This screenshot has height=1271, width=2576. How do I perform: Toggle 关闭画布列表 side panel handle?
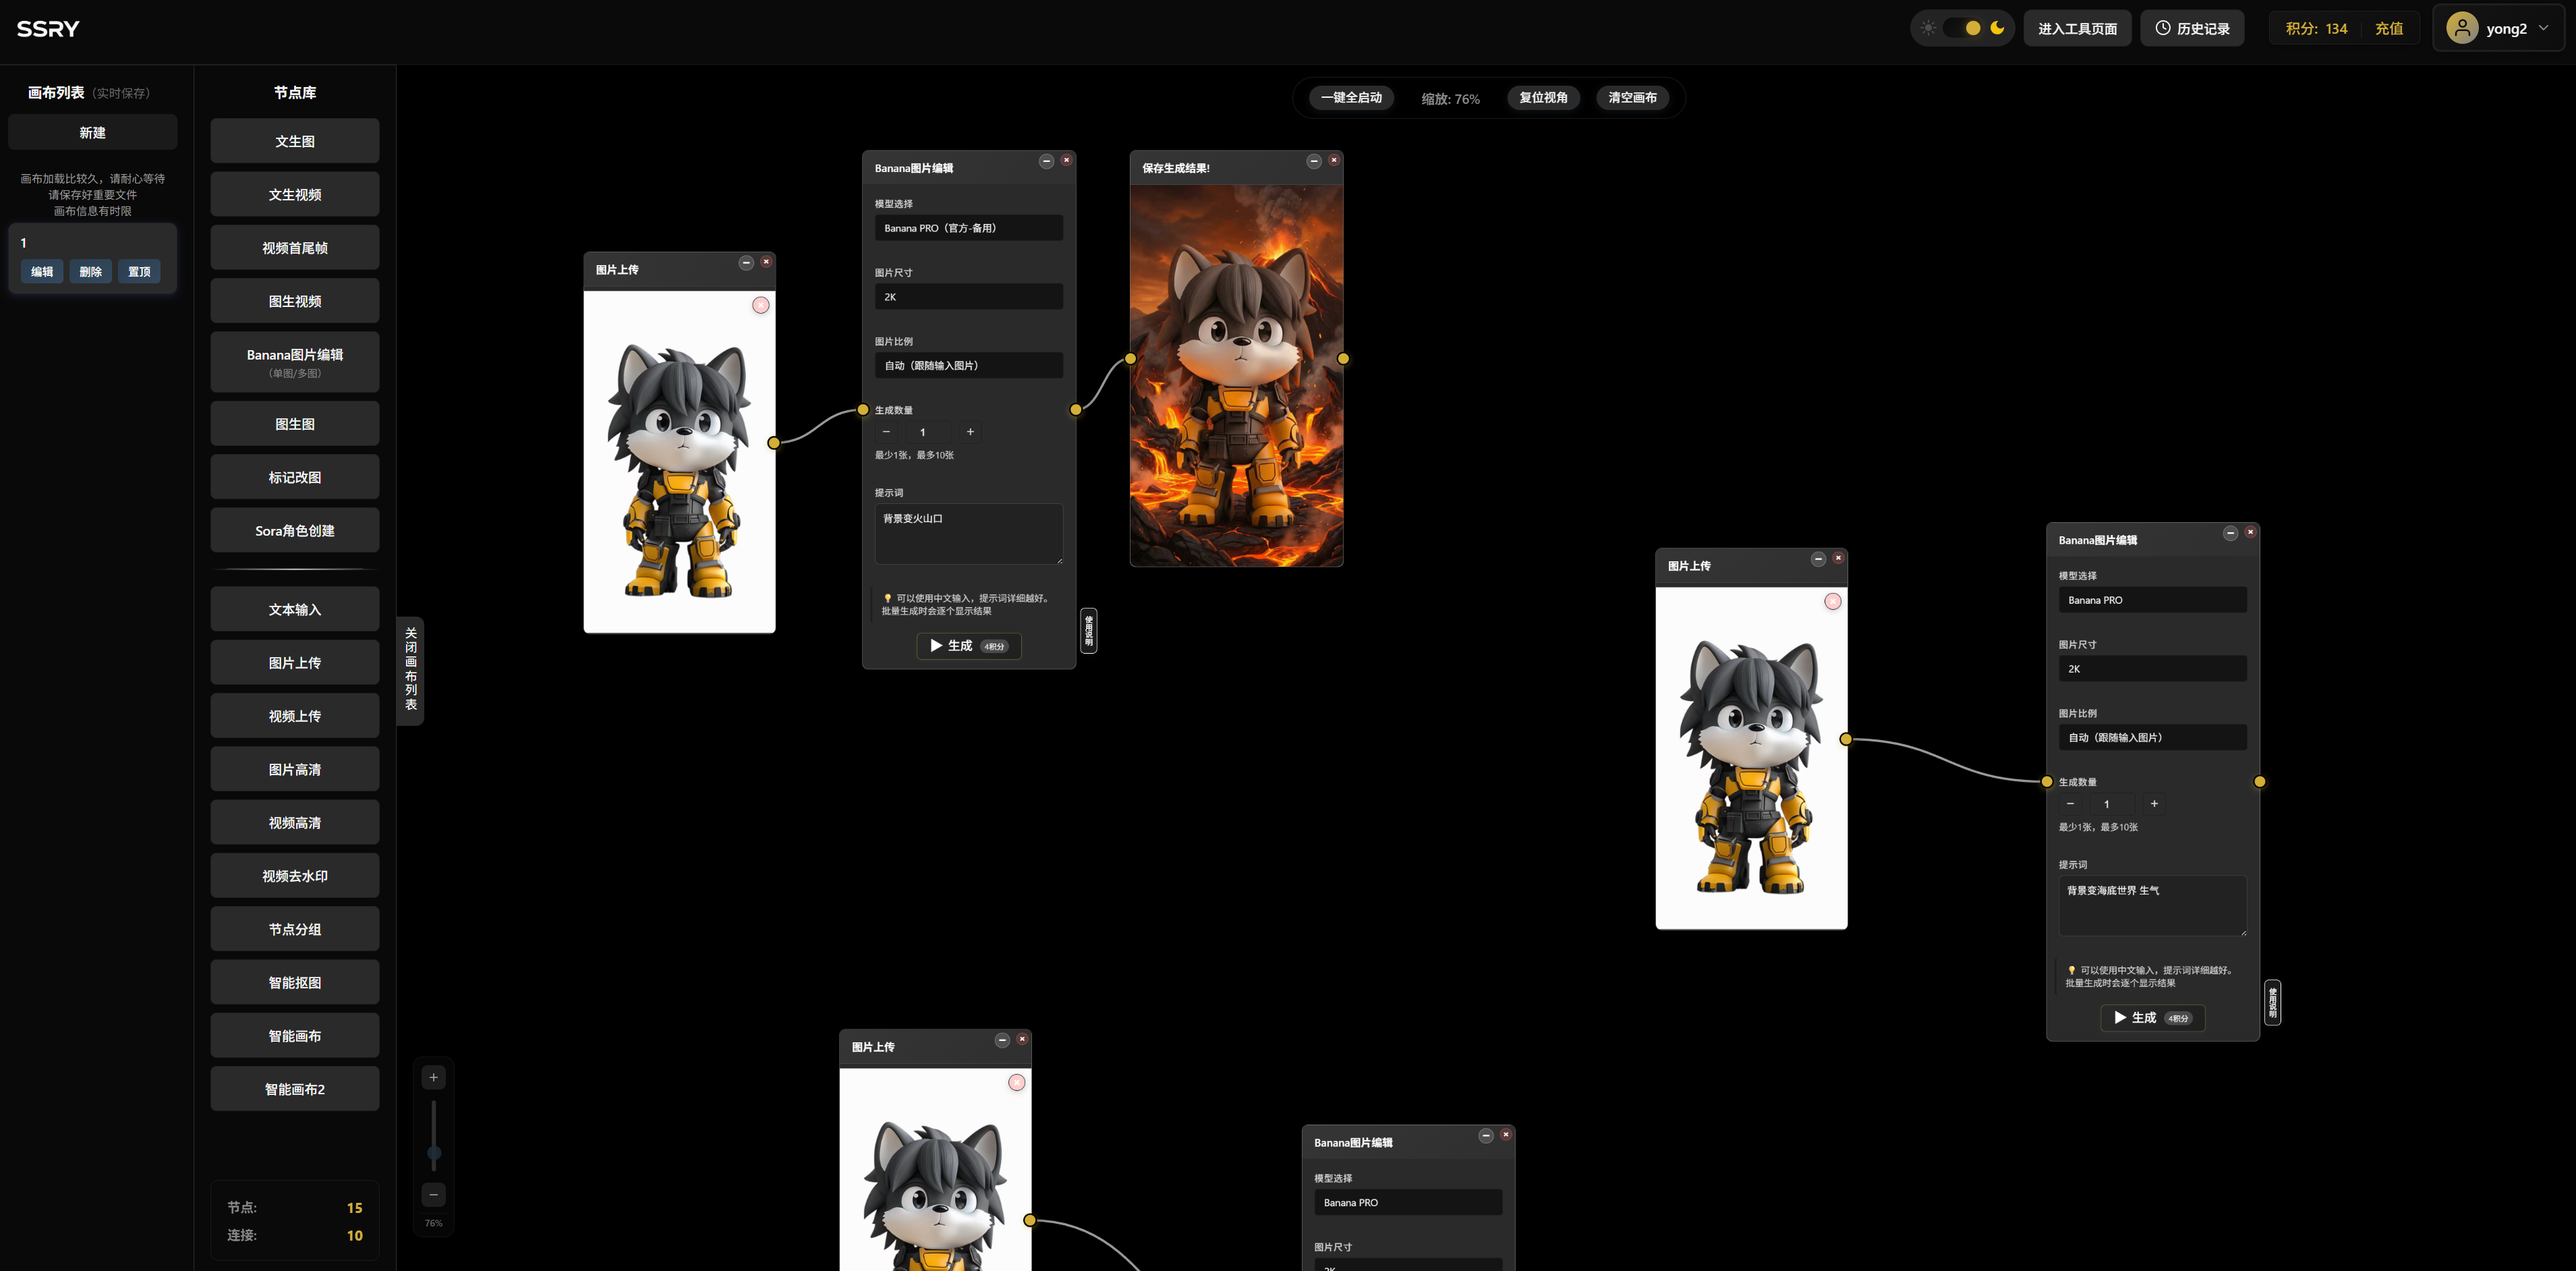click(410, 669)
